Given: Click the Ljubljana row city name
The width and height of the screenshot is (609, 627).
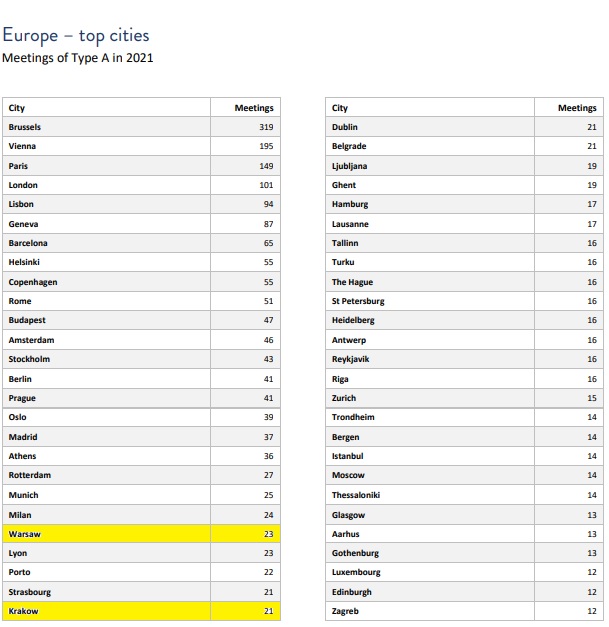Looking at the screenshot, I should click(x=350, y=166).
